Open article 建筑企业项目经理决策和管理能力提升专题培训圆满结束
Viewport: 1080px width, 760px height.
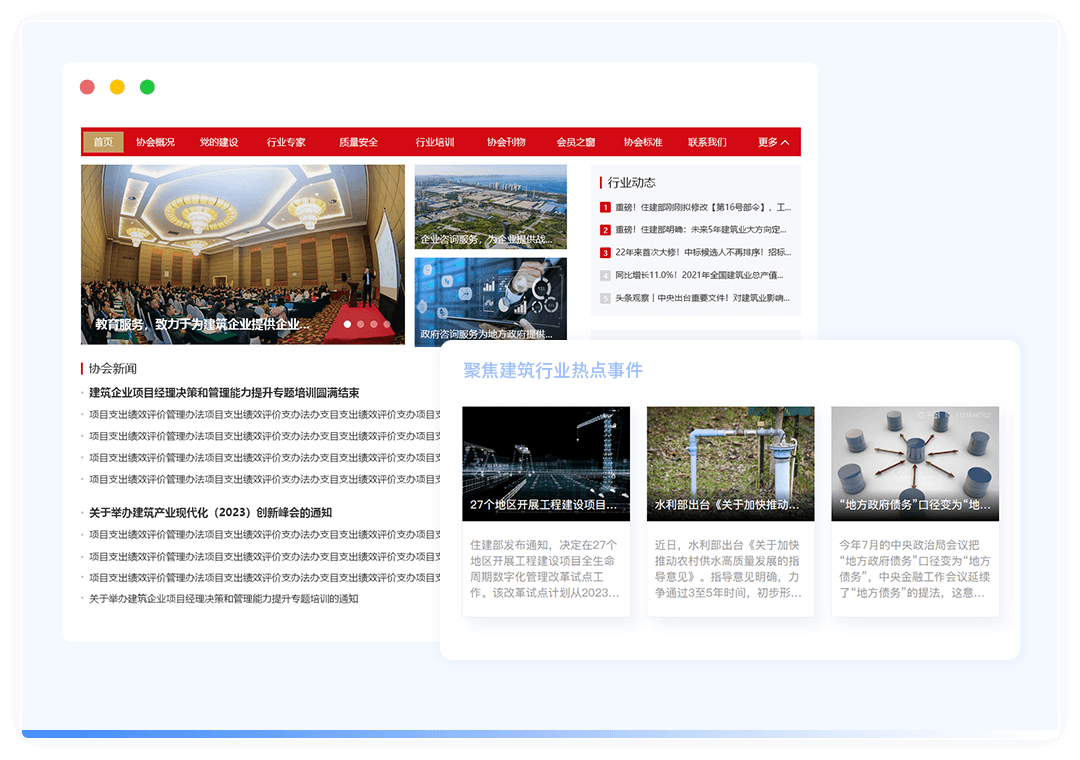222,393
